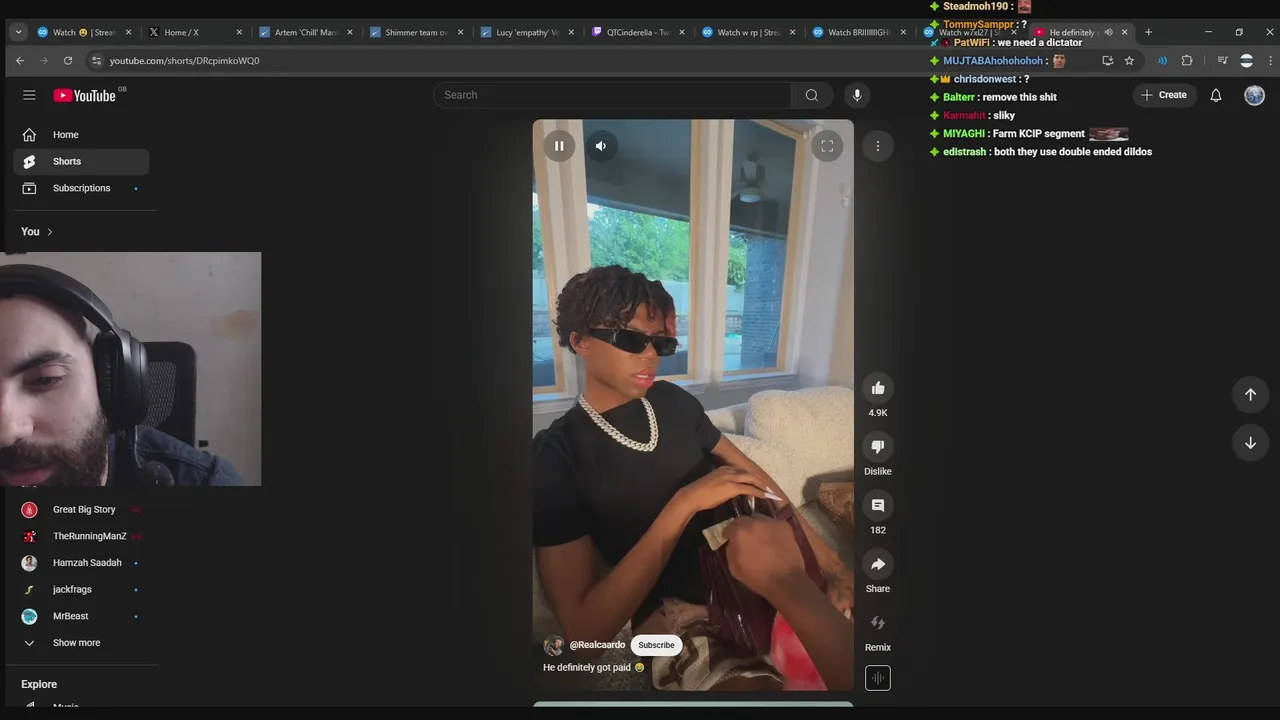Expand subscriptions with Show more

pos(82,643)
